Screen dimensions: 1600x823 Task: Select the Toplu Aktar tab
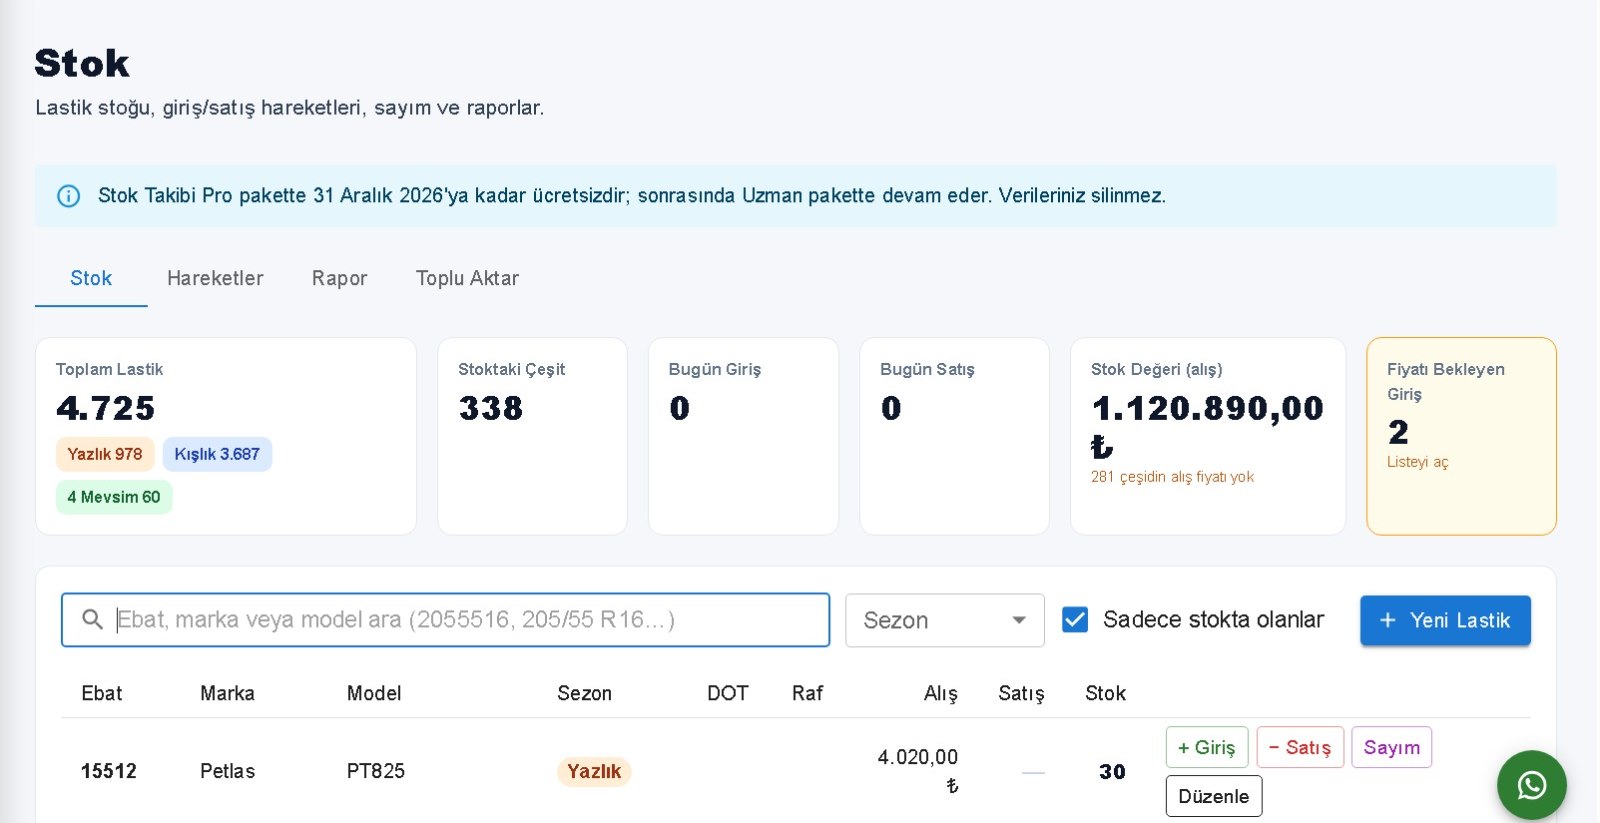467,278
